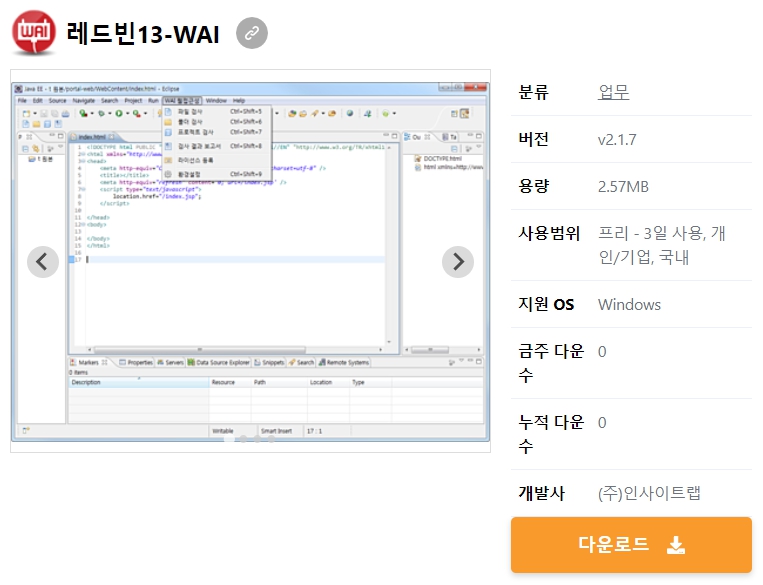Click the 개발사 label
The height and width of the screenshot is (585, 763).
click(542, 493)
